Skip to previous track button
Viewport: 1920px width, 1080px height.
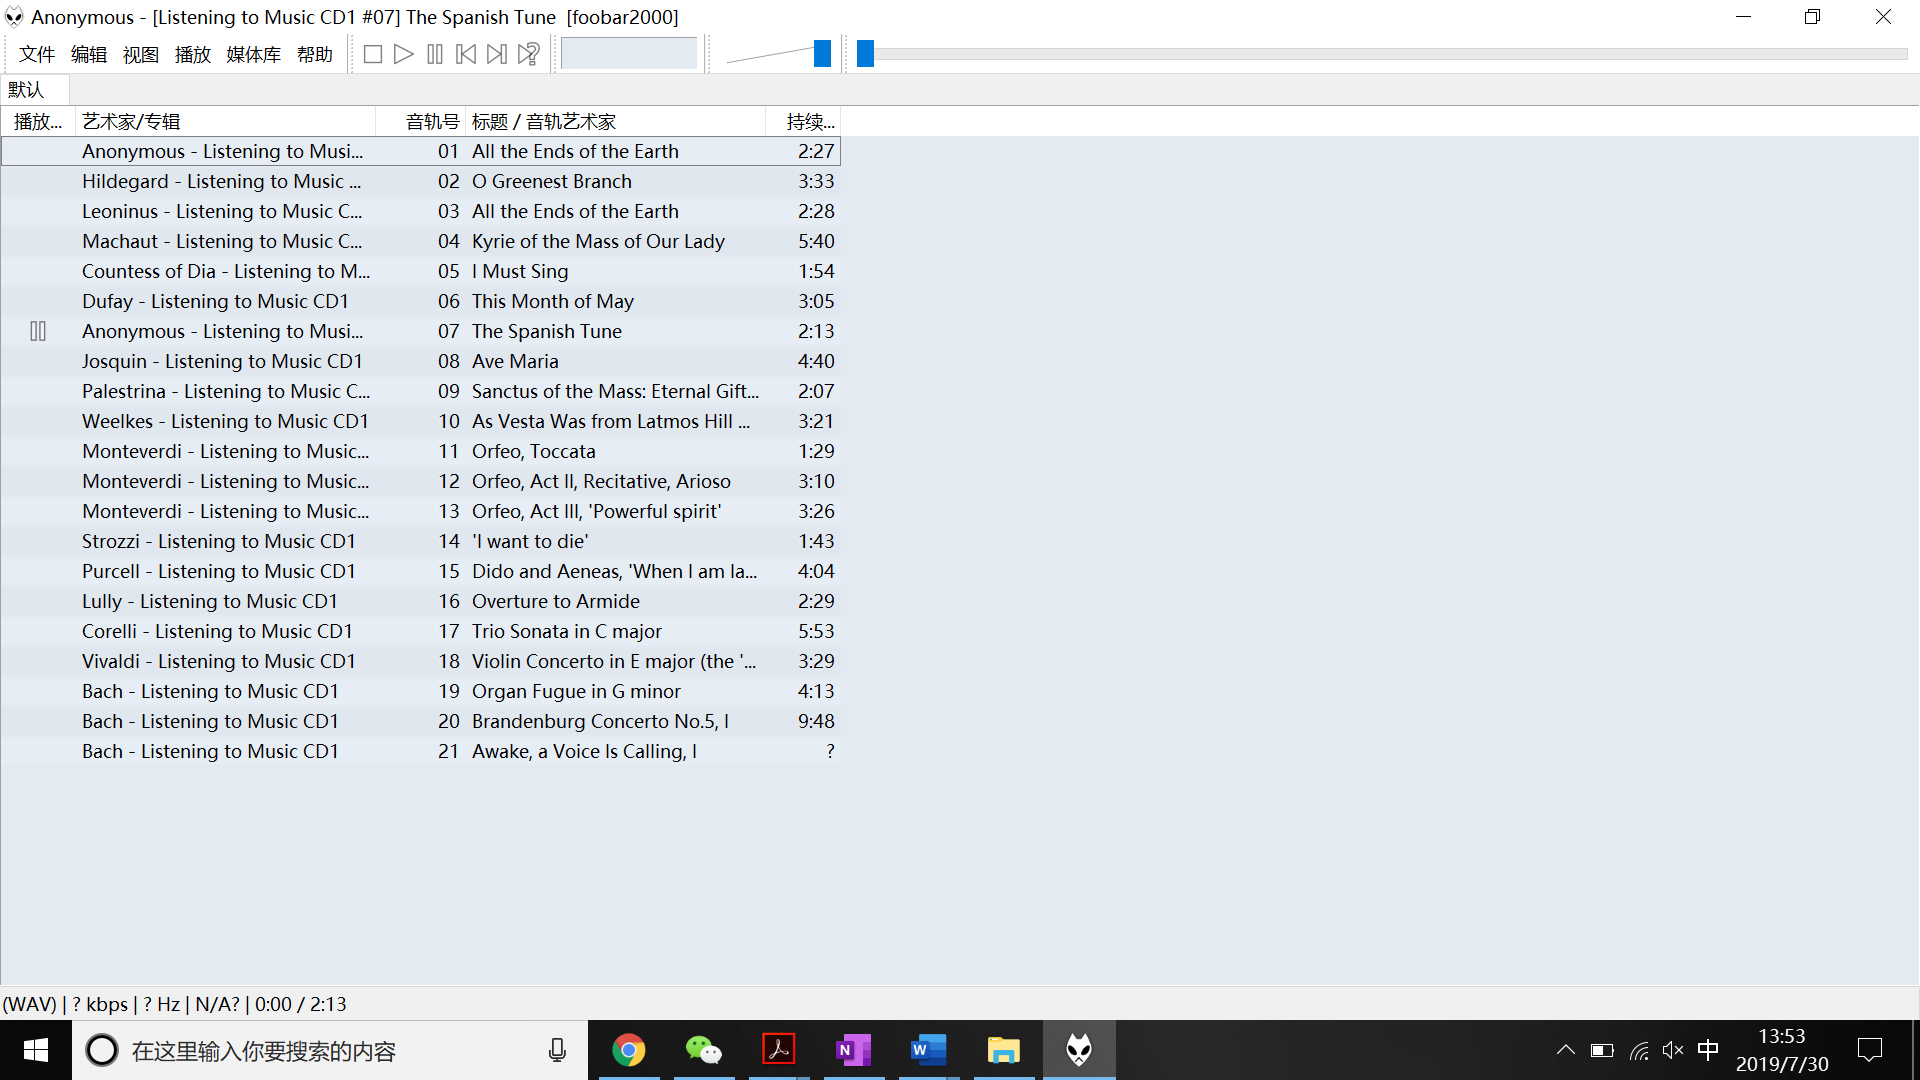(466, 54)
